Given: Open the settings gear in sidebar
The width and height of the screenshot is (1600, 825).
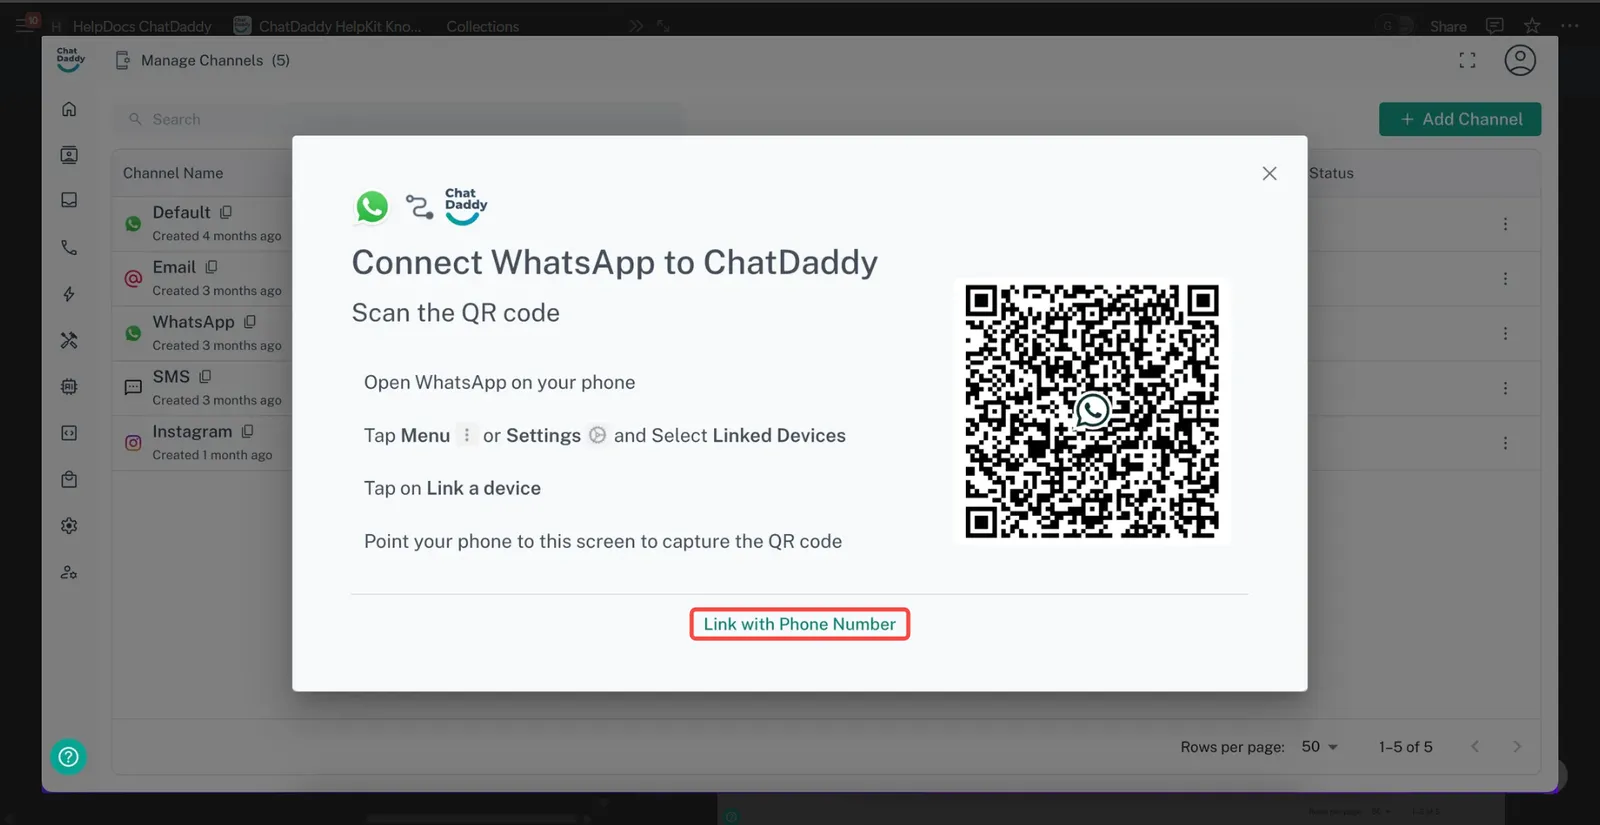Looking at the screenshot, I should (x=69, y=526).
